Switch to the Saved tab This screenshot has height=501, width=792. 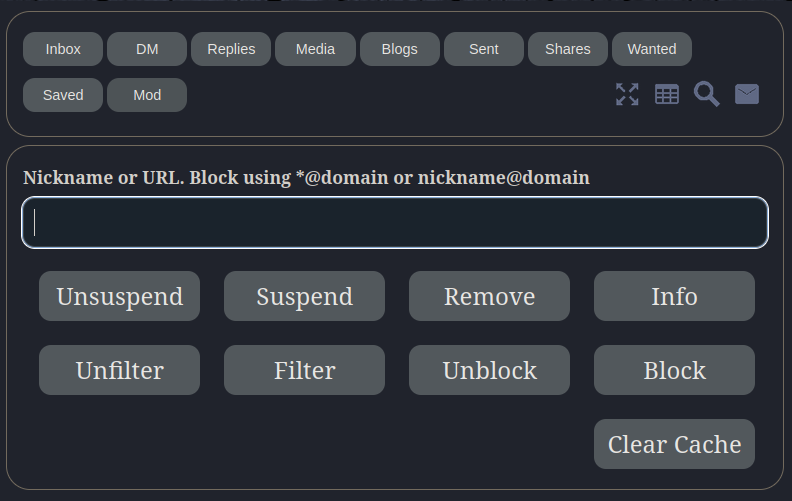pos(63,95)
